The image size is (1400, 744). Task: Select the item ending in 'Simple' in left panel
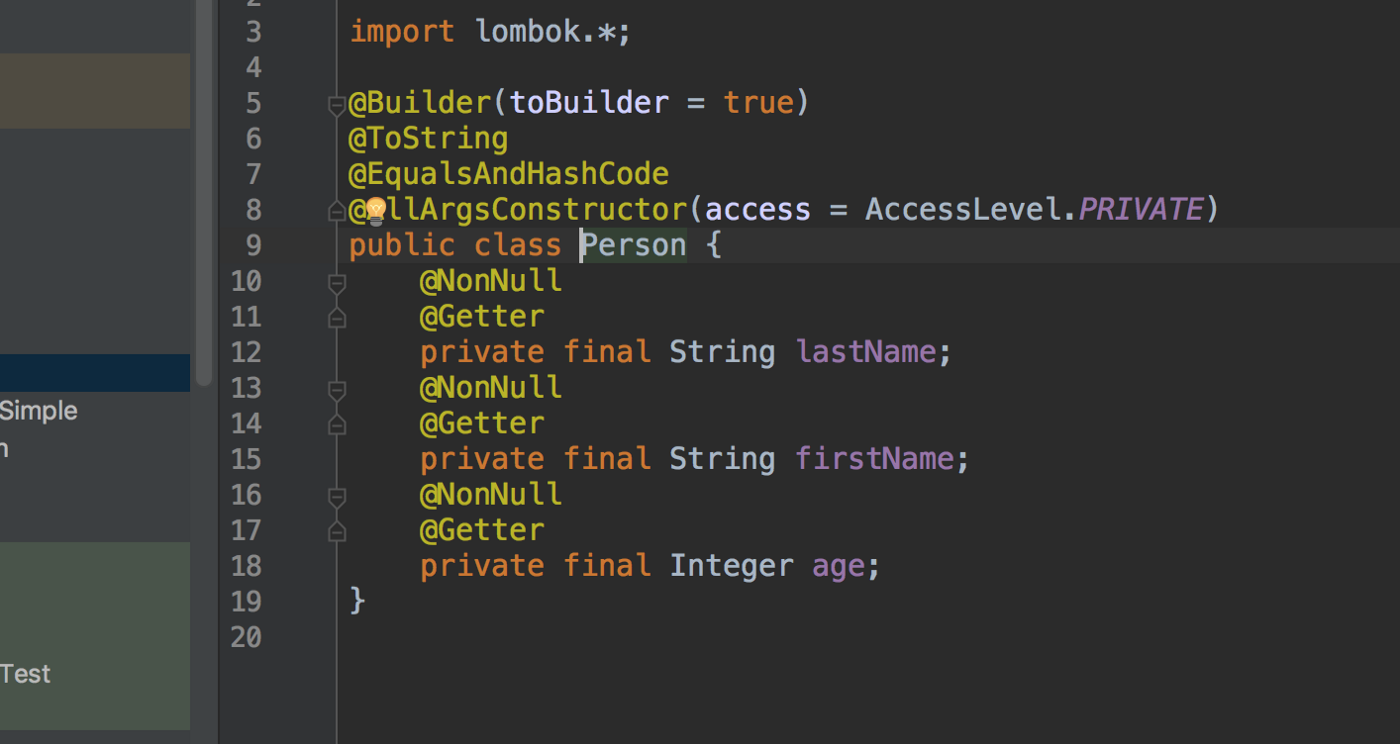click(39, 411)
